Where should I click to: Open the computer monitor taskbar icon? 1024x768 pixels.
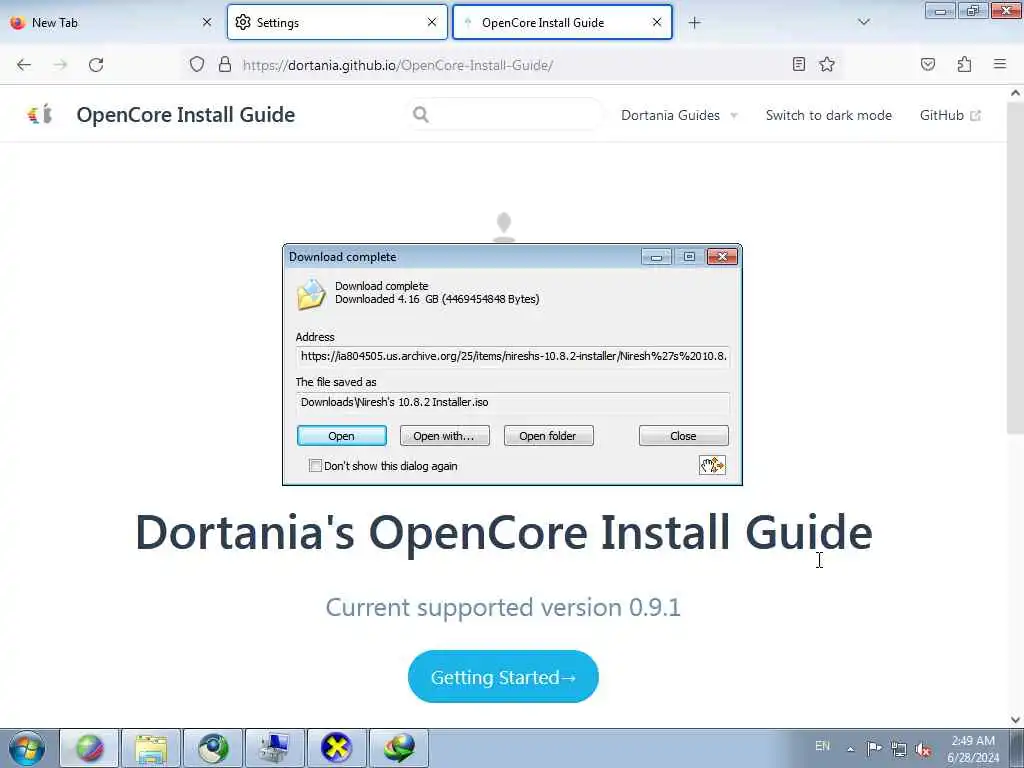[x=274, y=748]
